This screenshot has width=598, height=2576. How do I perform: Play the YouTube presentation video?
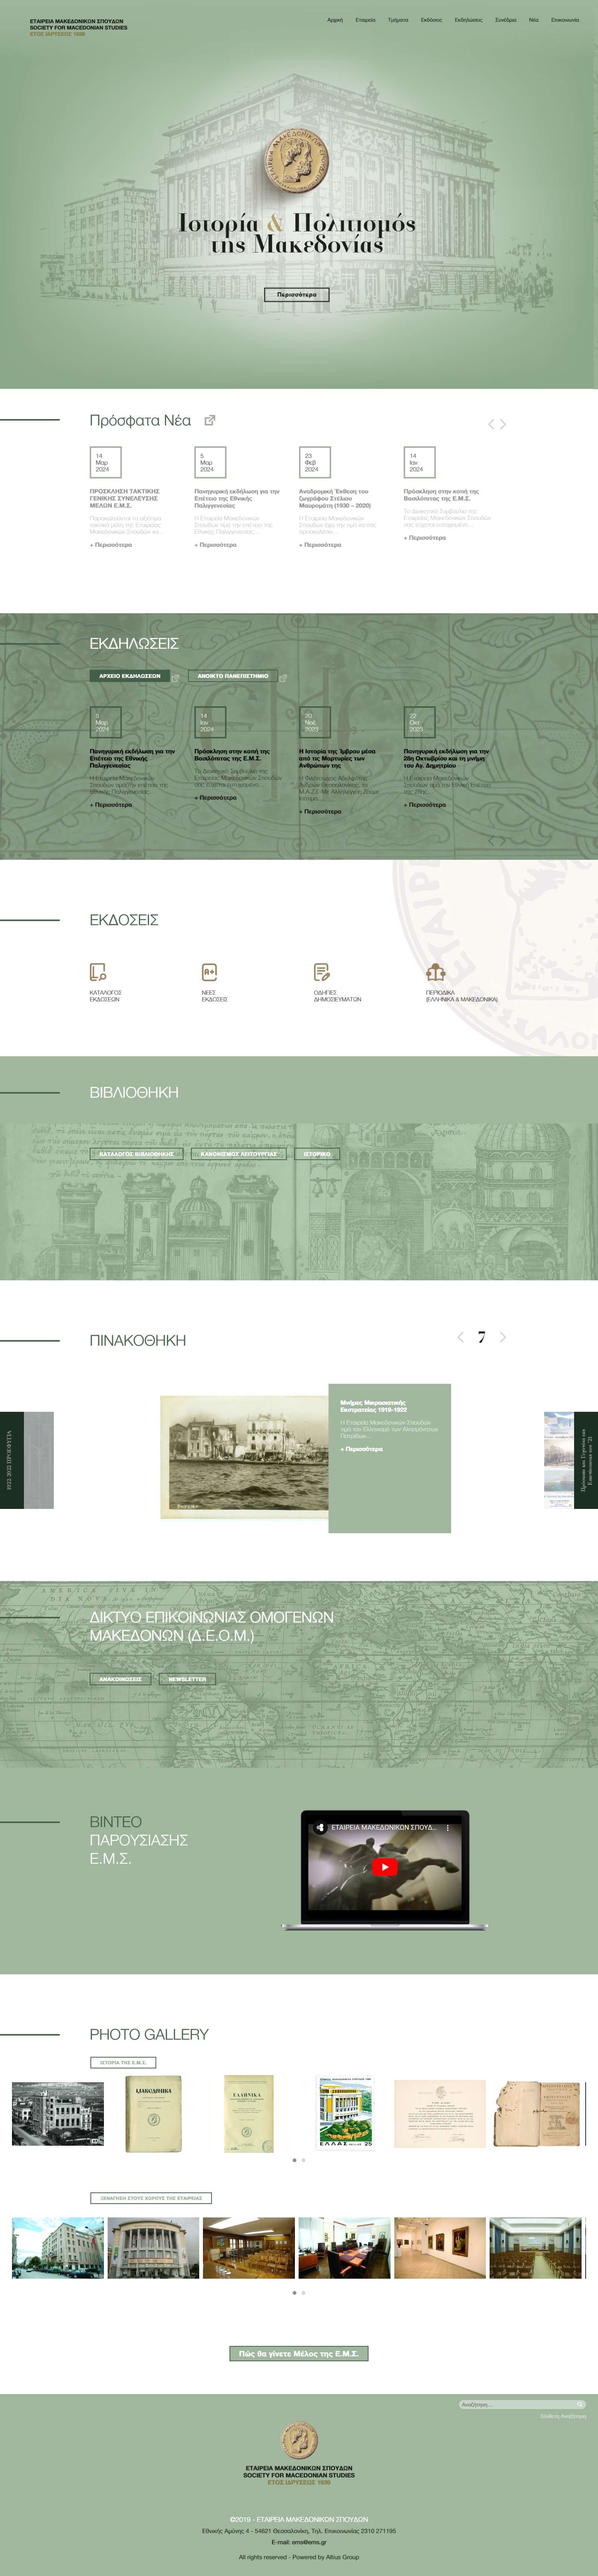tap(384, 1866)
